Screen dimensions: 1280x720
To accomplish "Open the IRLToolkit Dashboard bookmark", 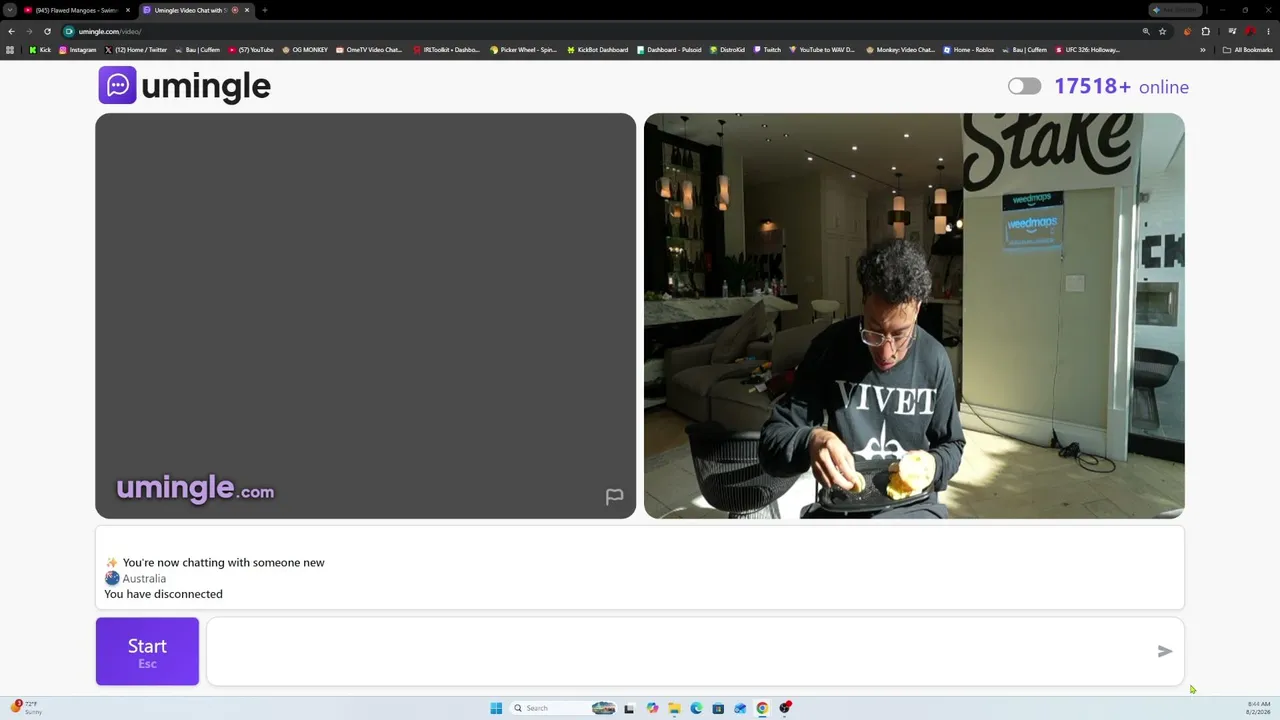I will (x=446, y=50).
